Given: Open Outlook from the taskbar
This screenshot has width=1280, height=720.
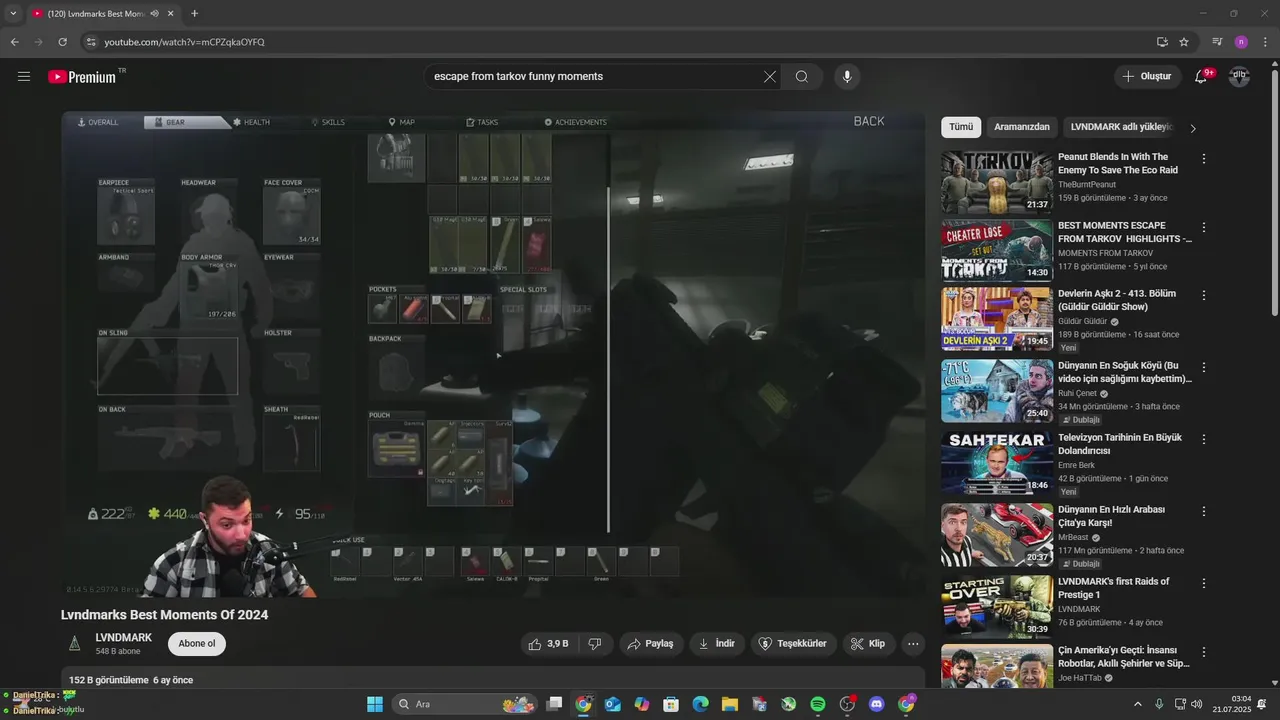Looking at the screenshot, I should pyautogui.click(x=613, y=704).
